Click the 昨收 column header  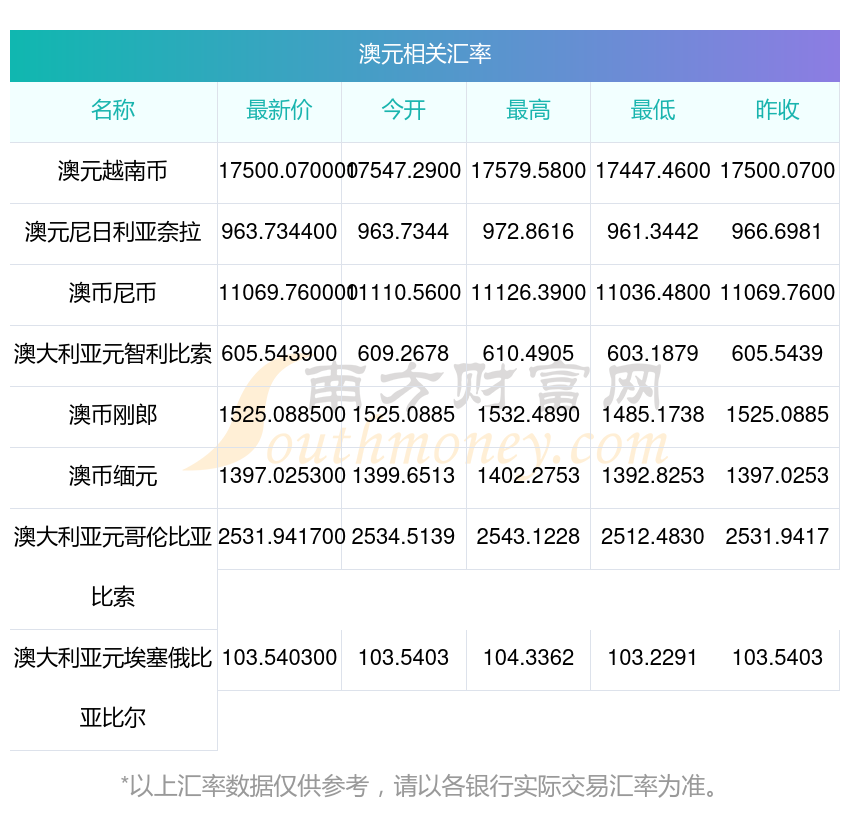777,111
